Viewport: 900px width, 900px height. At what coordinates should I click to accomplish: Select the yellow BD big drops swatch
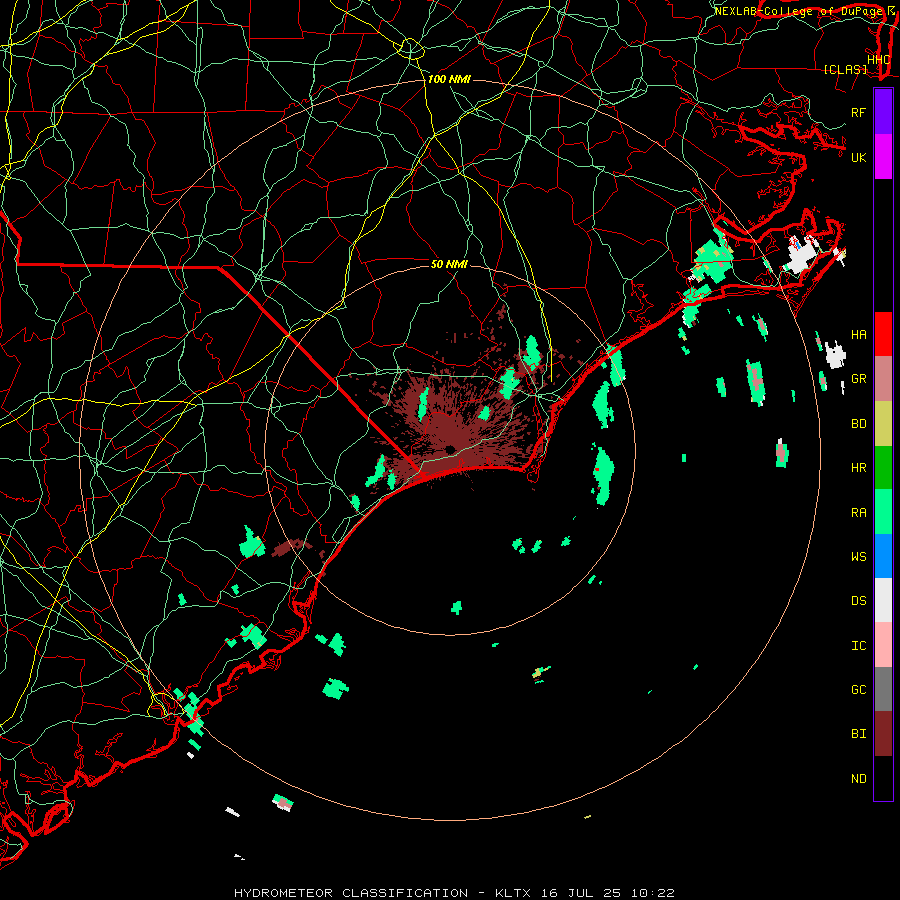click(883, 424)
